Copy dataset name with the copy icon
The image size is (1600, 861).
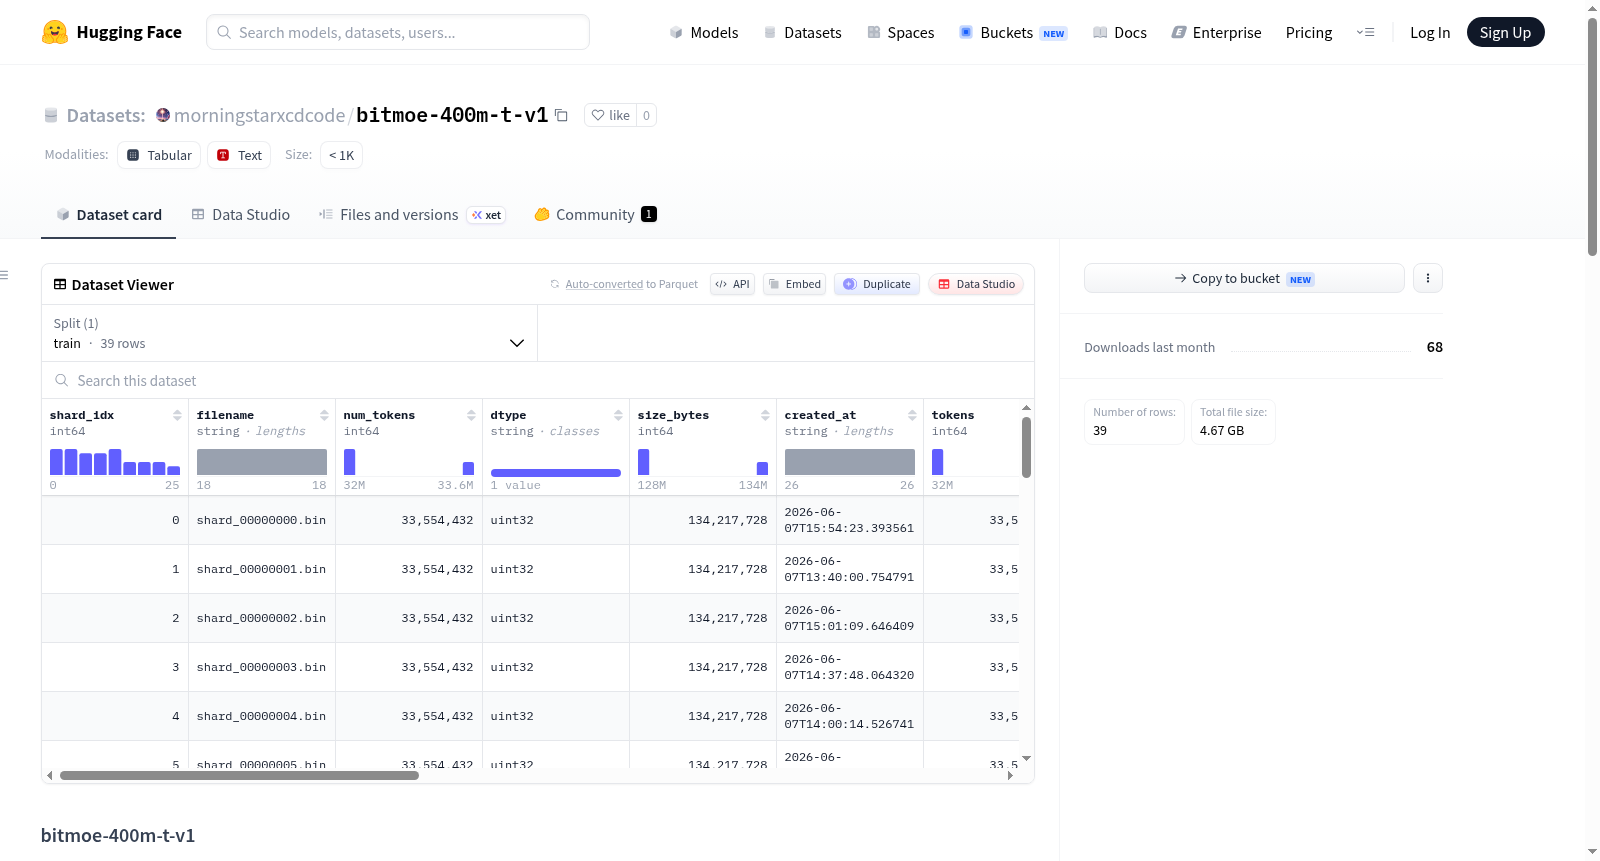tap(562, 116)
